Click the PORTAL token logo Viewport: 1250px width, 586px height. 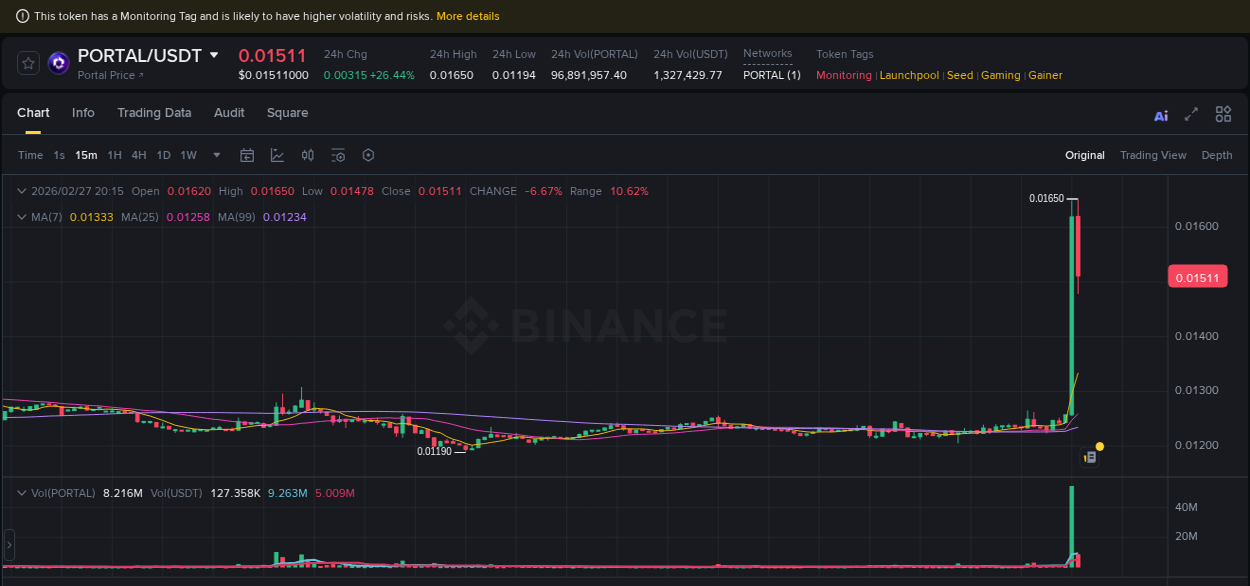58,62
